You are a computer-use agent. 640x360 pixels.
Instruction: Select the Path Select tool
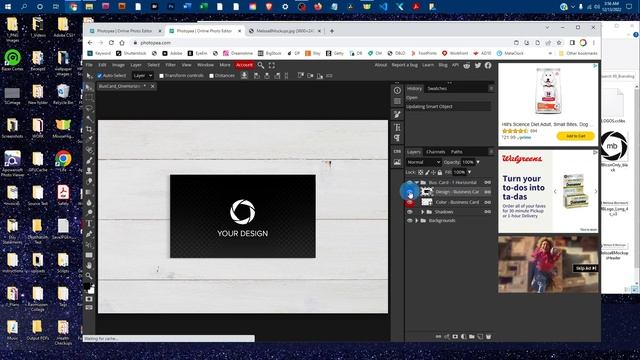coord(89,244)
